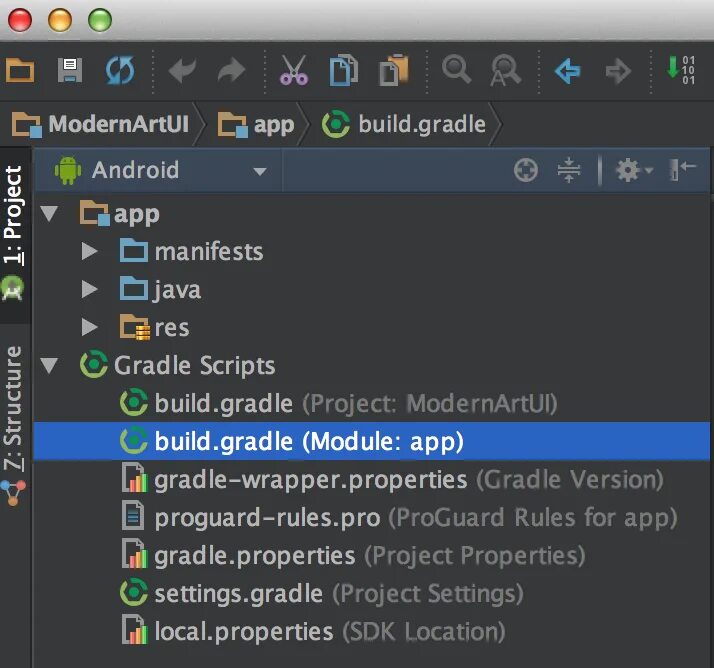This screenshot has width=714, height=668.
Task: Click the build.gradle breadcrumb
Action: [x=404, y=124]
